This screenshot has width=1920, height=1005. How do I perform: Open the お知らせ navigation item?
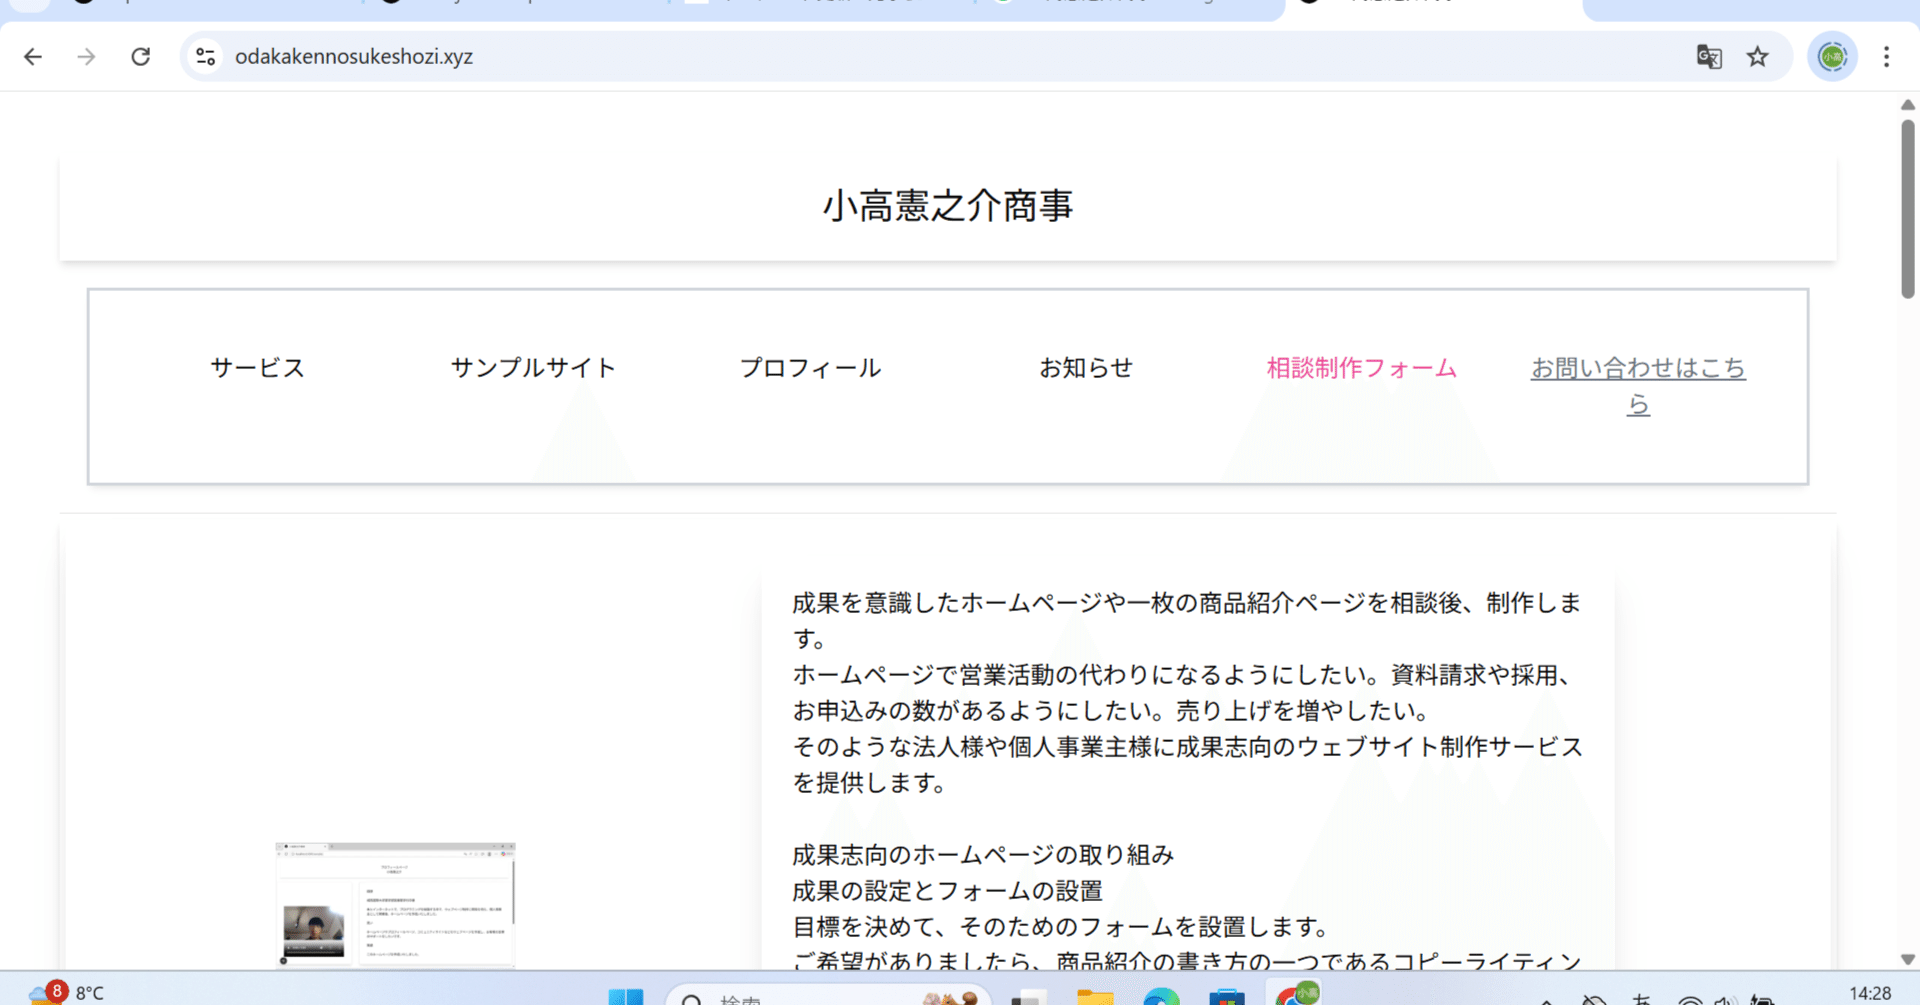tap(1086, 368)
